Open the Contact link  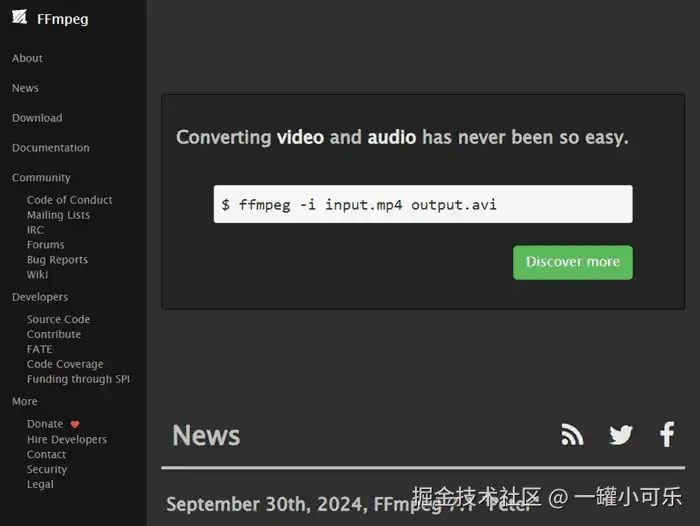pos(46,454)
